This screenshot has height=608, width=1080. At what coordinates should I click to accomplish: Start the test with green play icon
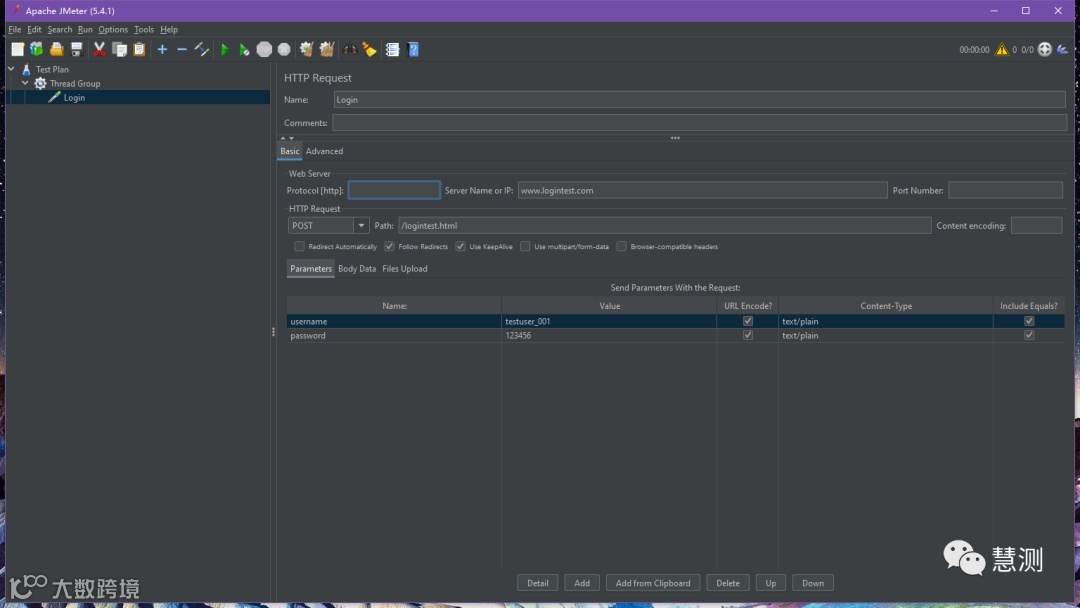coord(224,49)
